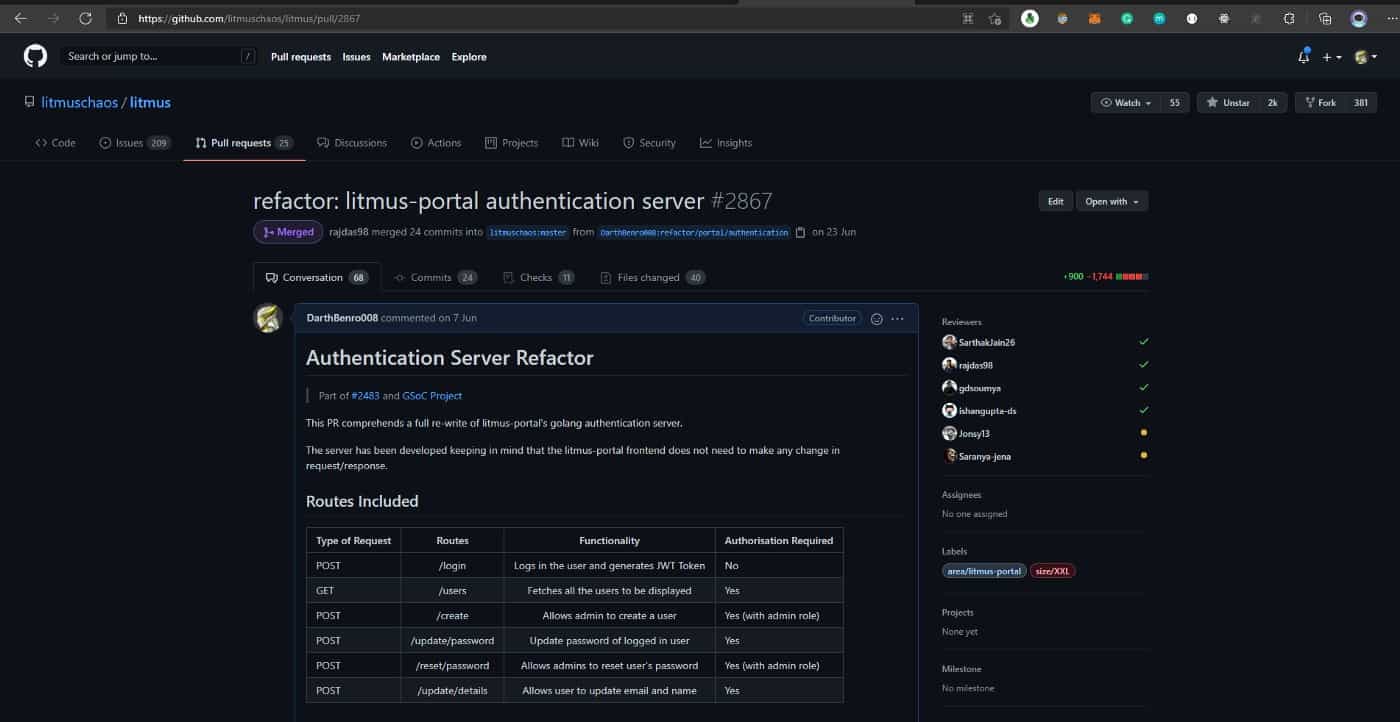
Task: Click the extensions puzzle icon in toolbar
Action: click(1289, 18)
